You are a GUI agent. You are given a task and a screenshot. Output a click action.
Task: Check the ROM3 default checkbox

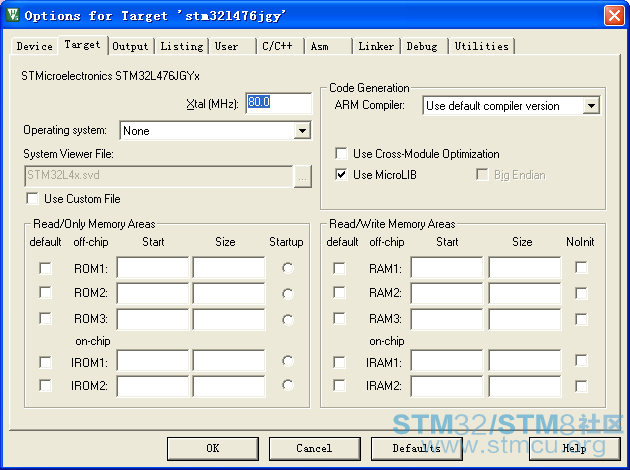click(45, 318)
